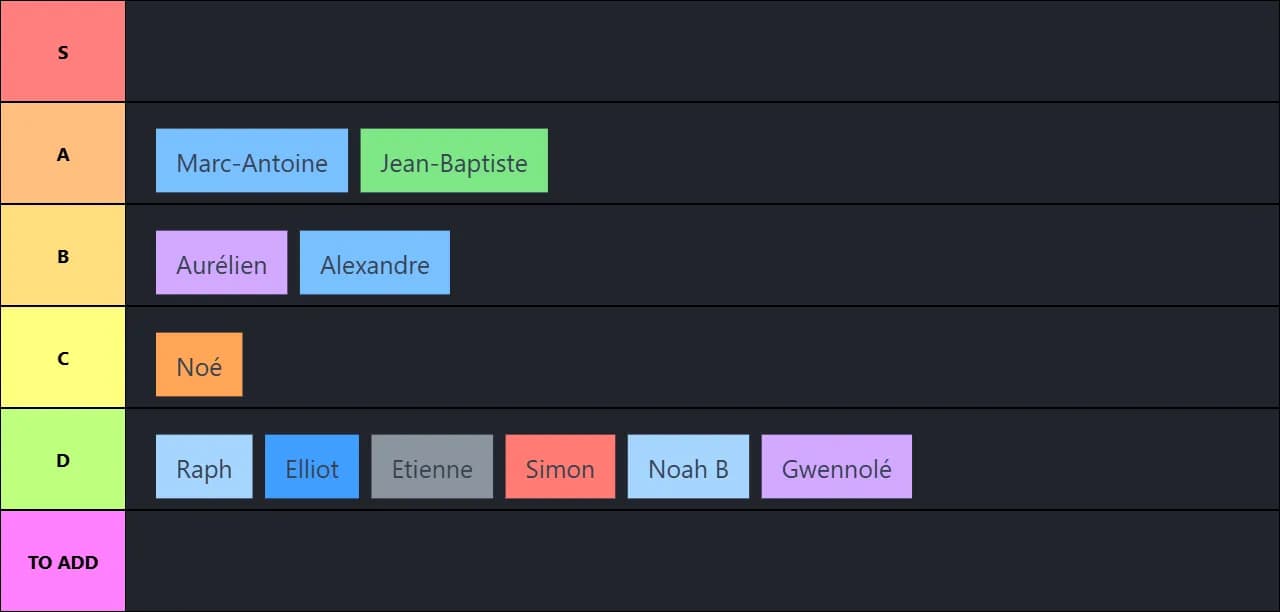Click the pink TO ADD label
The image size is (1280, 612).
tap(63, 561)
